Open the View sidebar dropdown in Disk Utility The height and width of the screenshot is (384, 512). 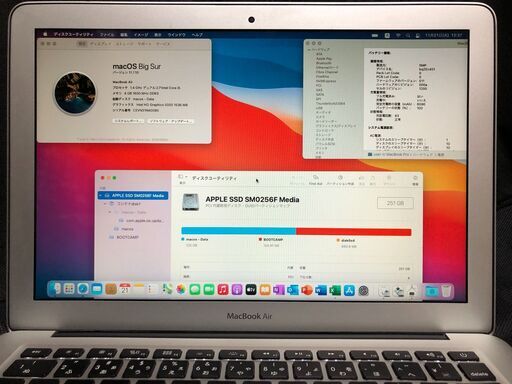click(x=182, y=178)
